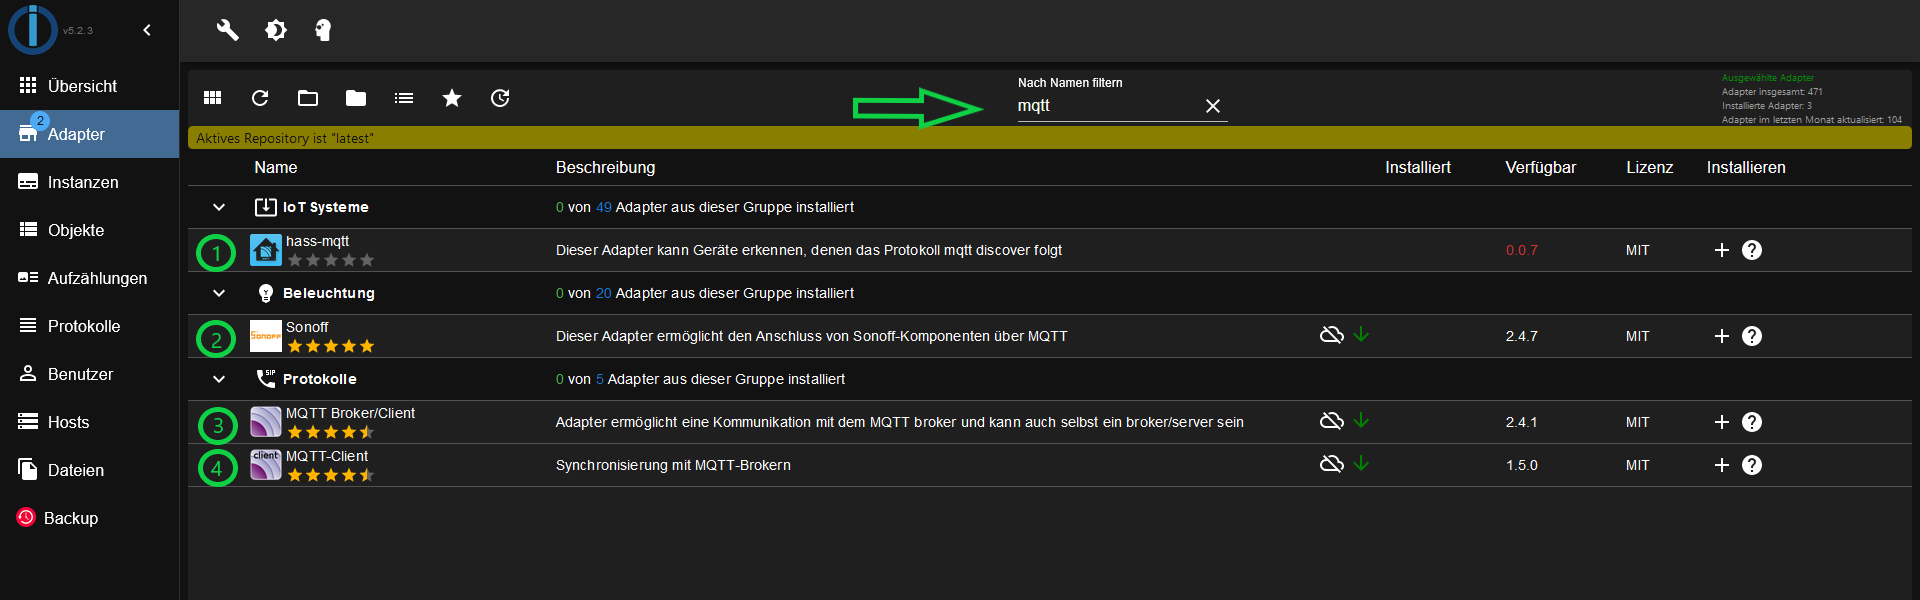Refresh the adapter list
The image size is (1920, 600).
pos(260,98)
